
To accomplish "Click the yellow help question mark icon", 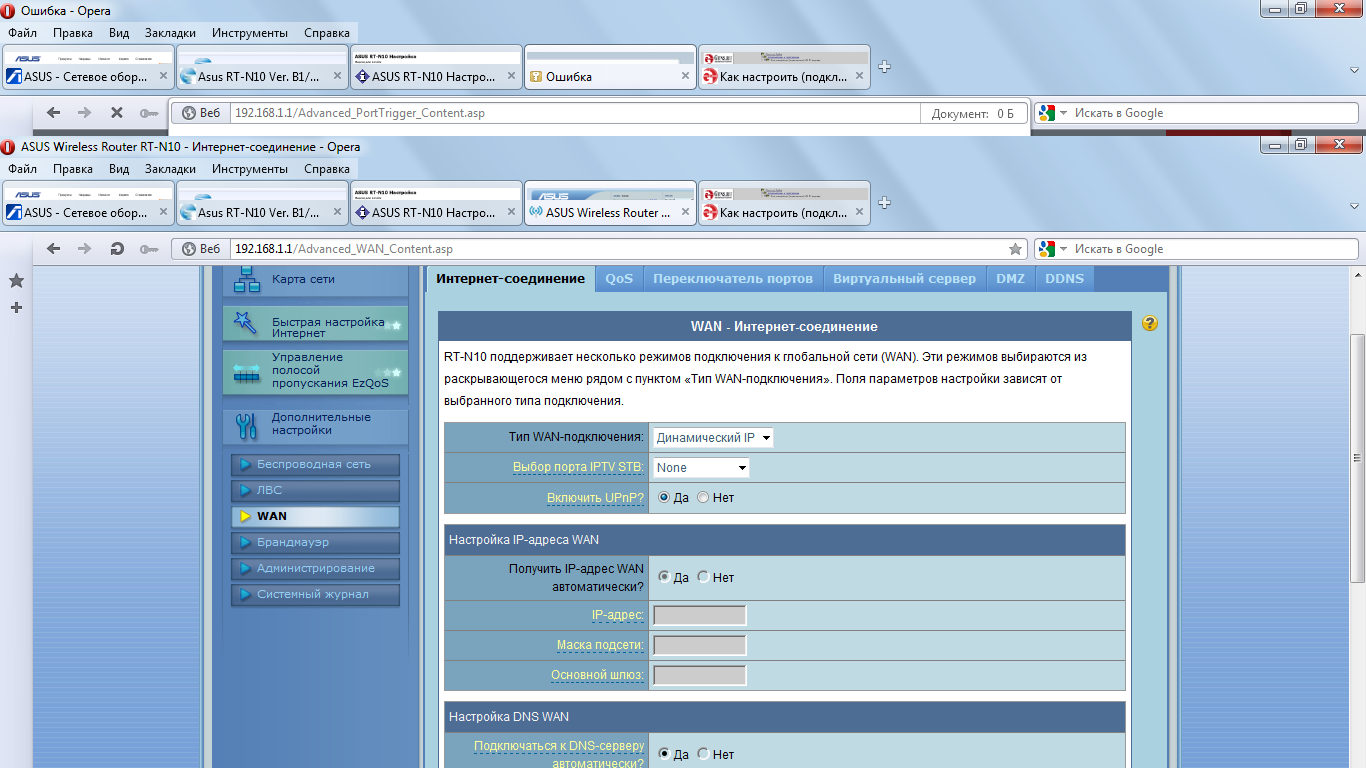I will click(x=1149, y=323).
